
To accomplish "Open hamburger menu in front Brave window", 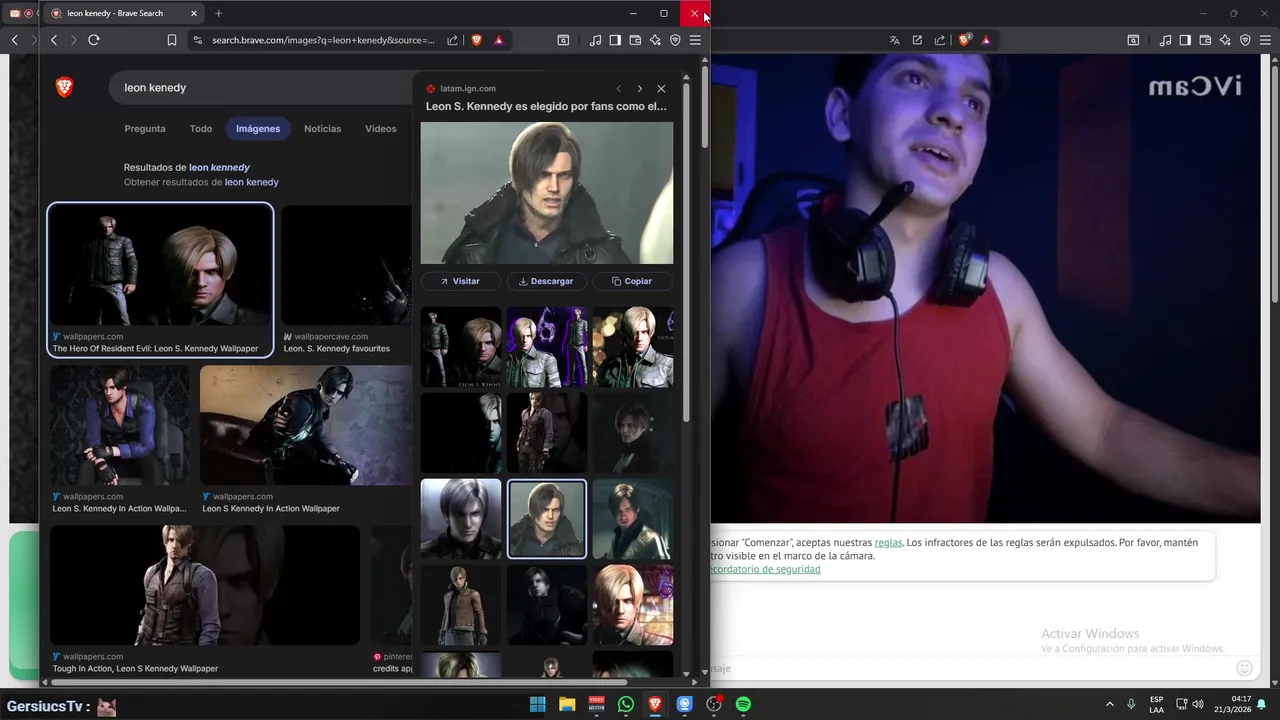I will (695, 40).
